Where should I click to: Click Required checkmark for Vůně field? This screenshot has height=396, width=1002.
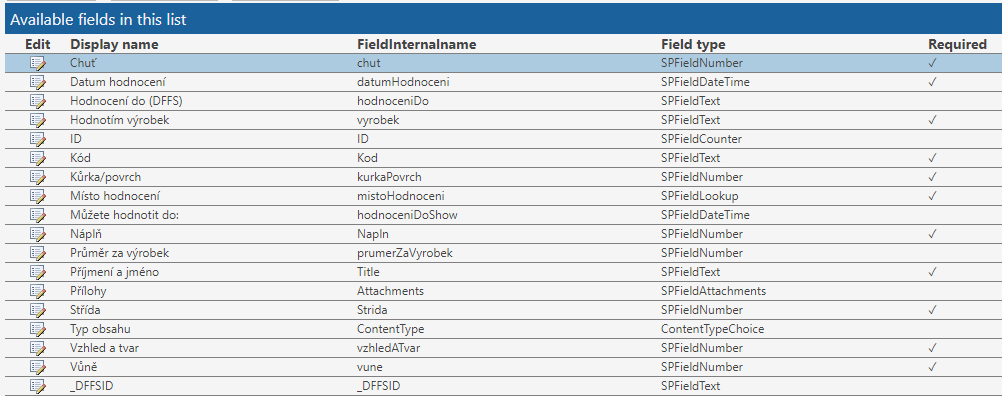coord(932,367)
